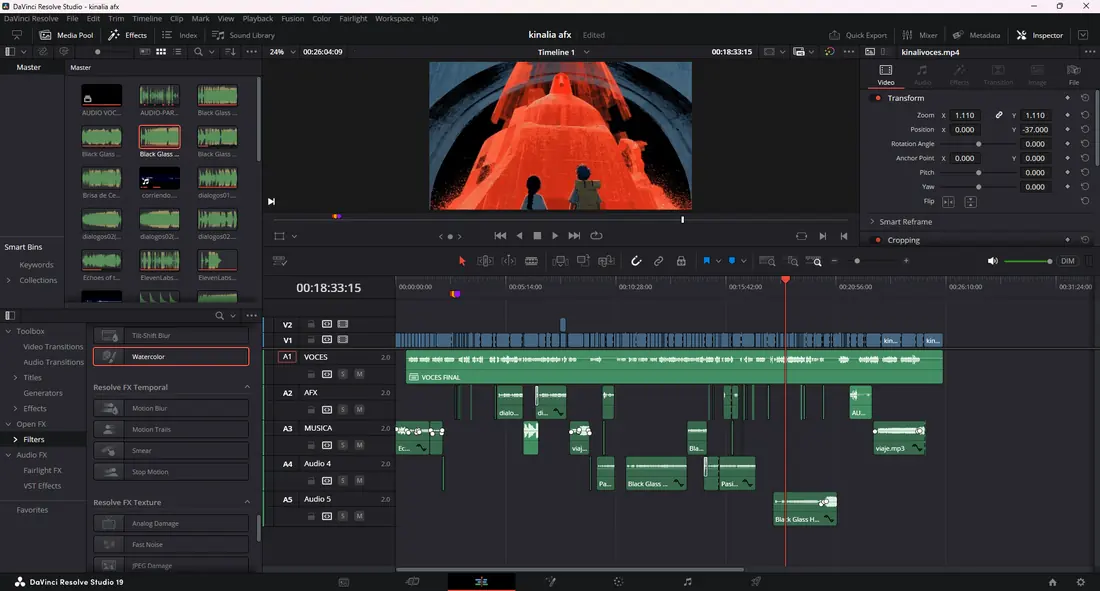The width and height of the screenshot is (1100, 591).
Task: Toggle the Effects panel button
Action: 128,35
